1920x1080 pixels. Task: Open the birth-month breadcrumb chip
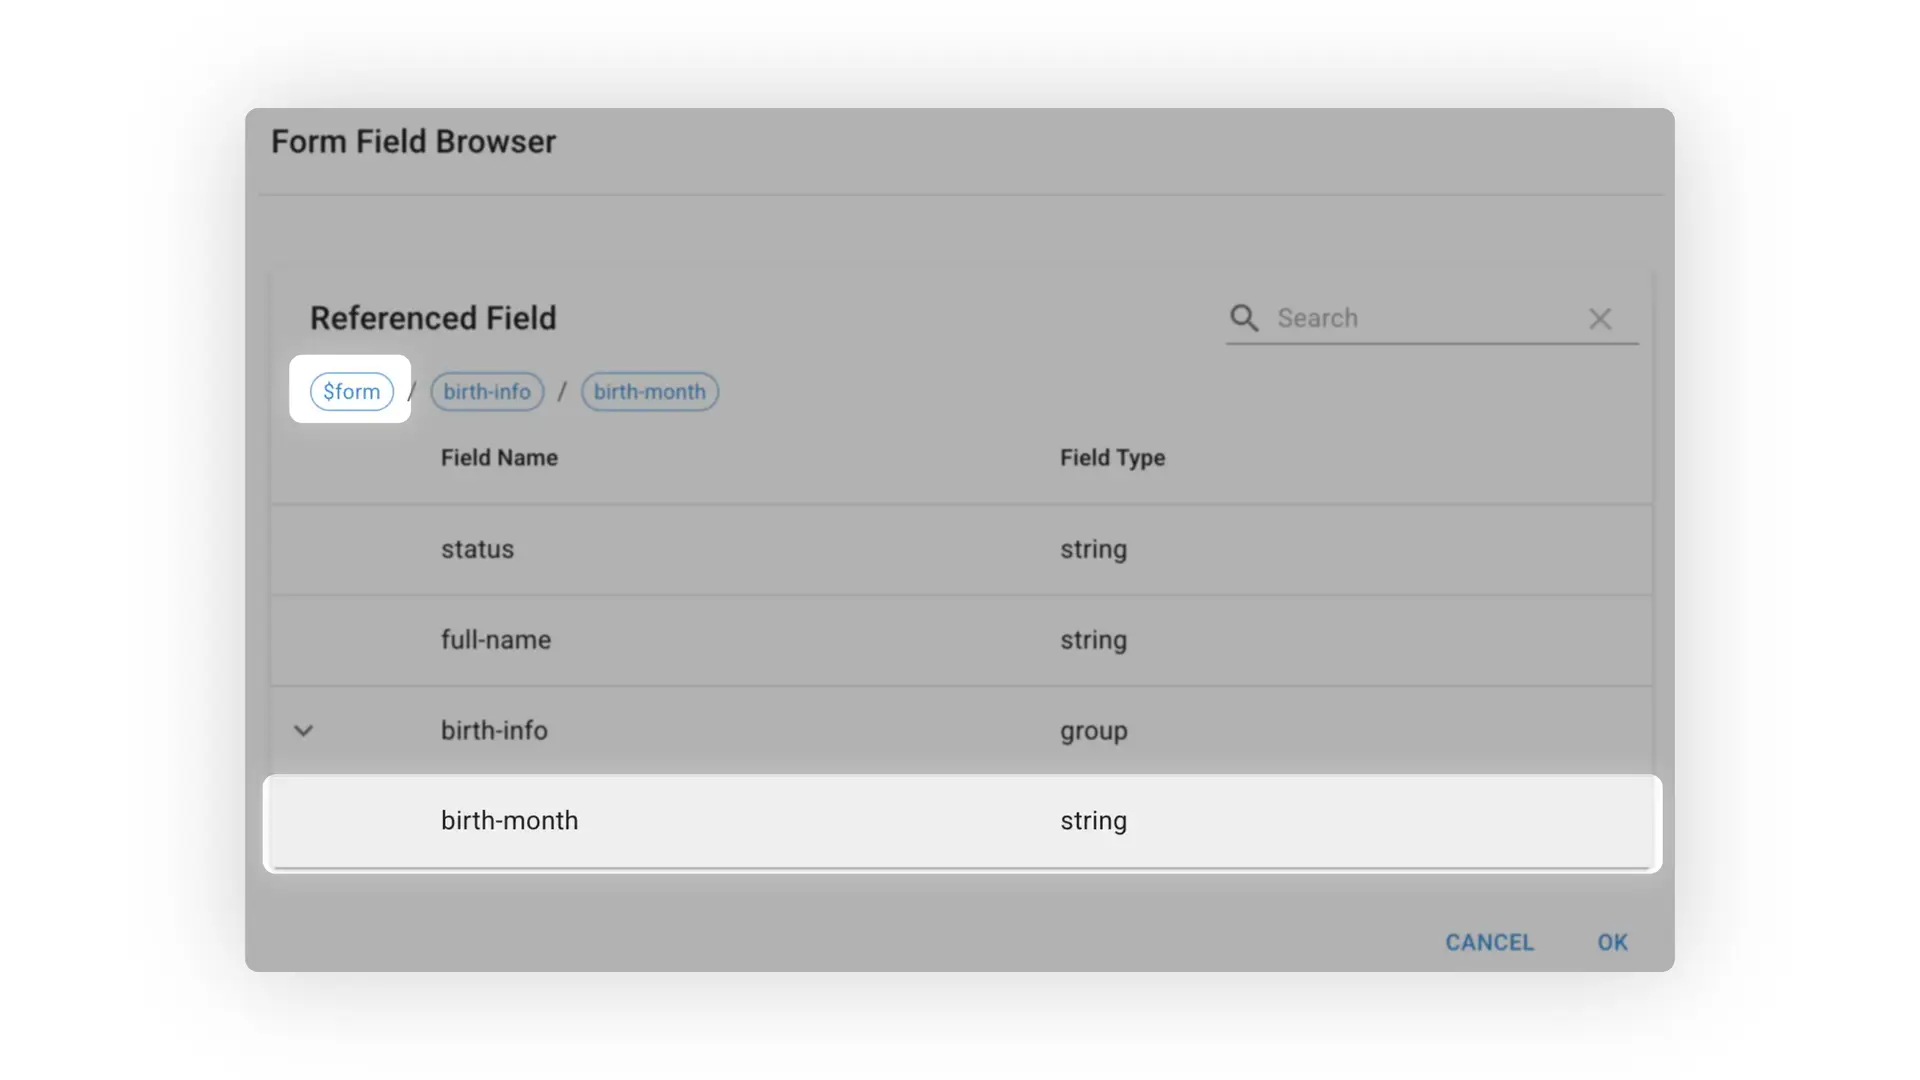[x=649, y=391]
